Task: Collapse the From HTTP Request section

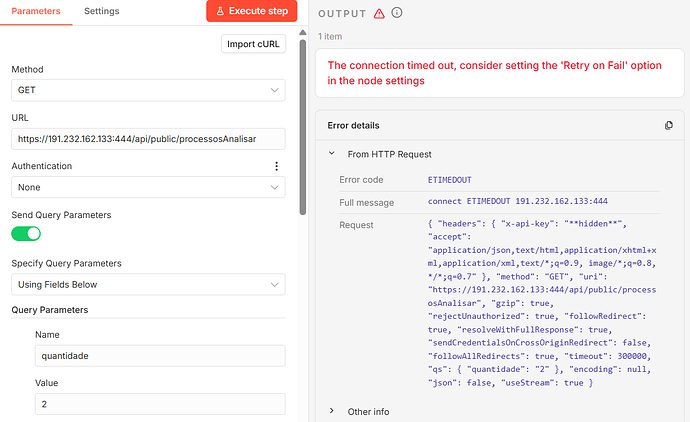Action: point(332,154)
